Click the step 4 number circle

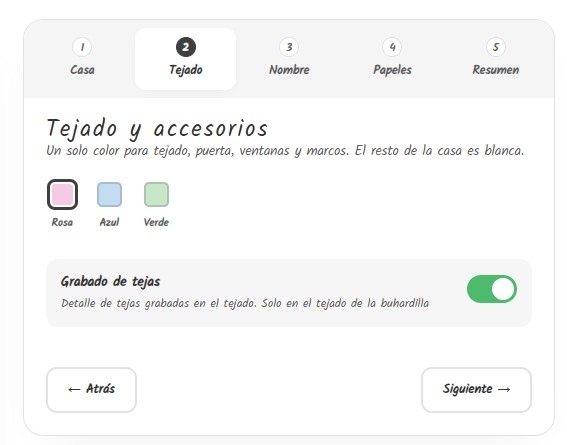pos(392,47)
